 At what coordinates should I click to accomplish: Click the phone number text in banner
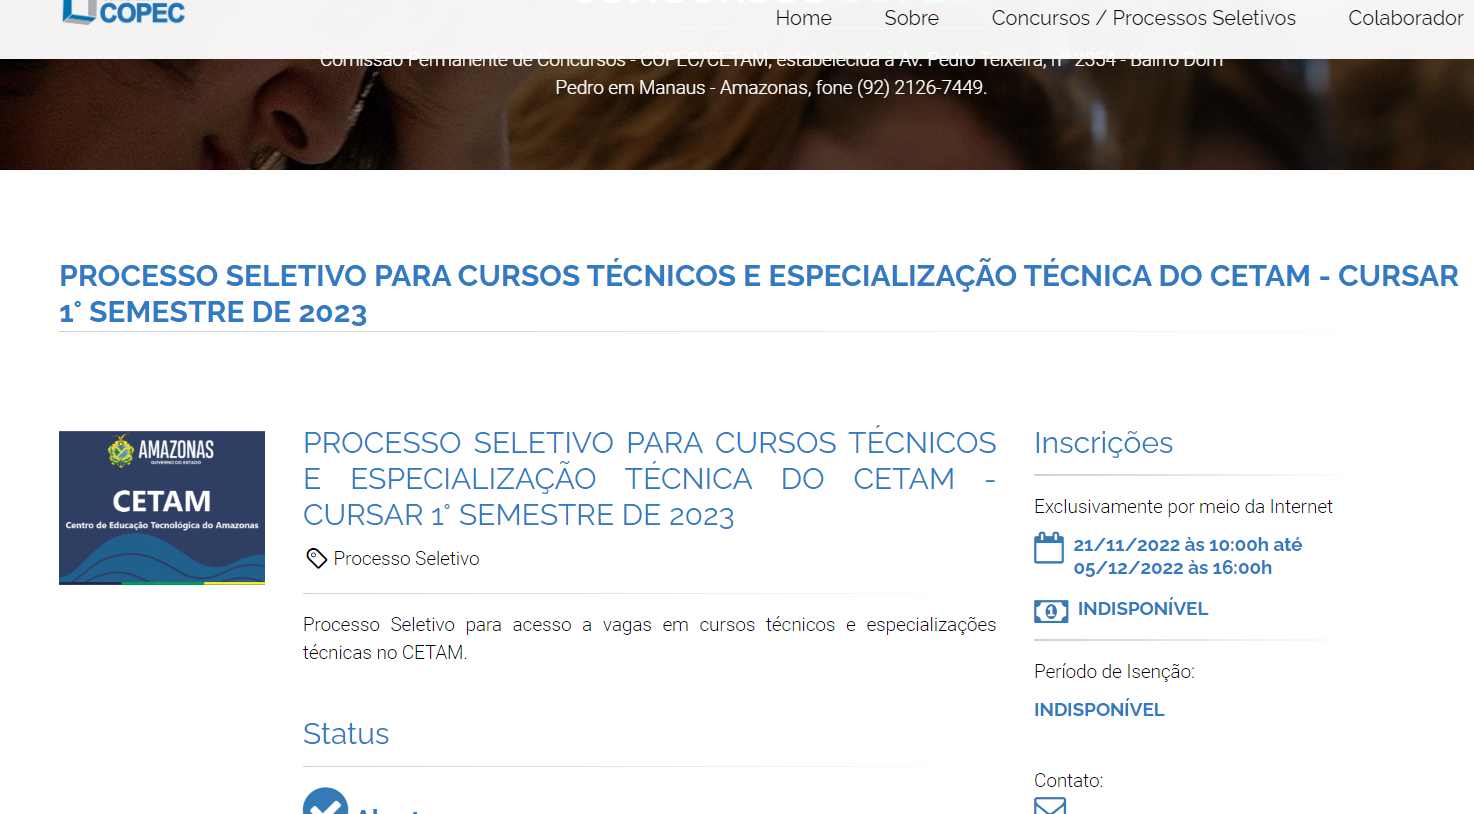(922, 88)
